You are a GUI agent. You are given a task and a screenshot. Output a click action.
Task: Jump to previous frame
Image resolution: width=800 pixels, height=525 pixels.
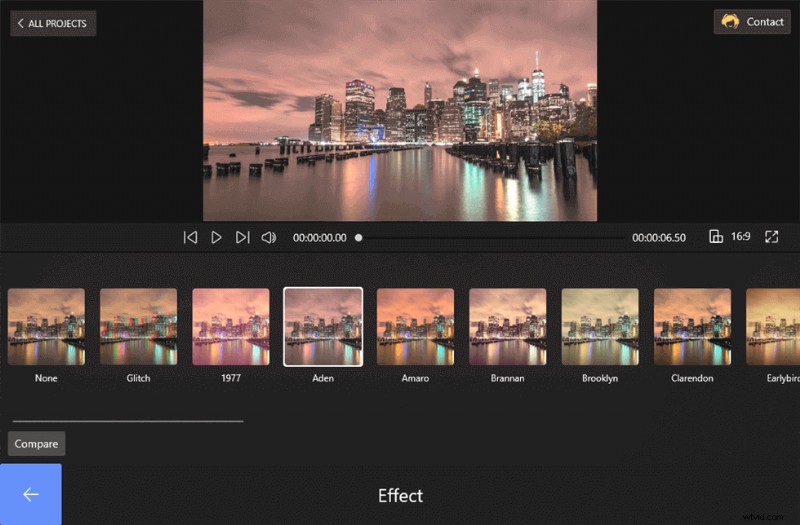[x=190, y=237]
